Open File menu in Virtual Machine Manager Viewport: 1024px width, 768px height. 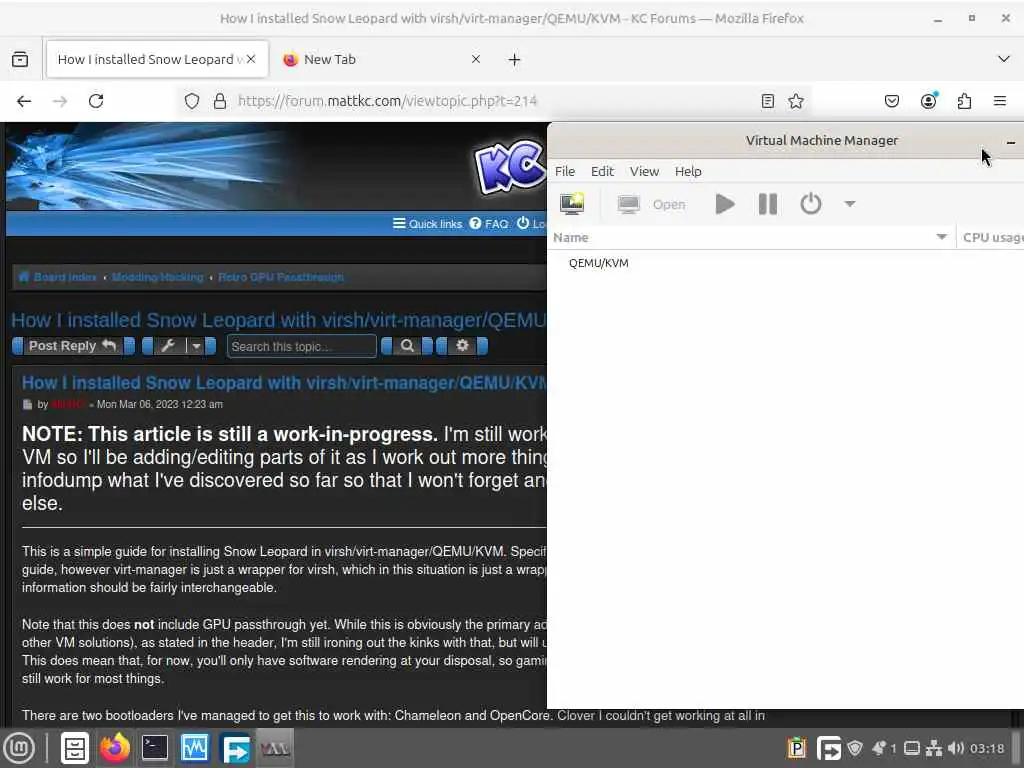click(x=565, y=171)
